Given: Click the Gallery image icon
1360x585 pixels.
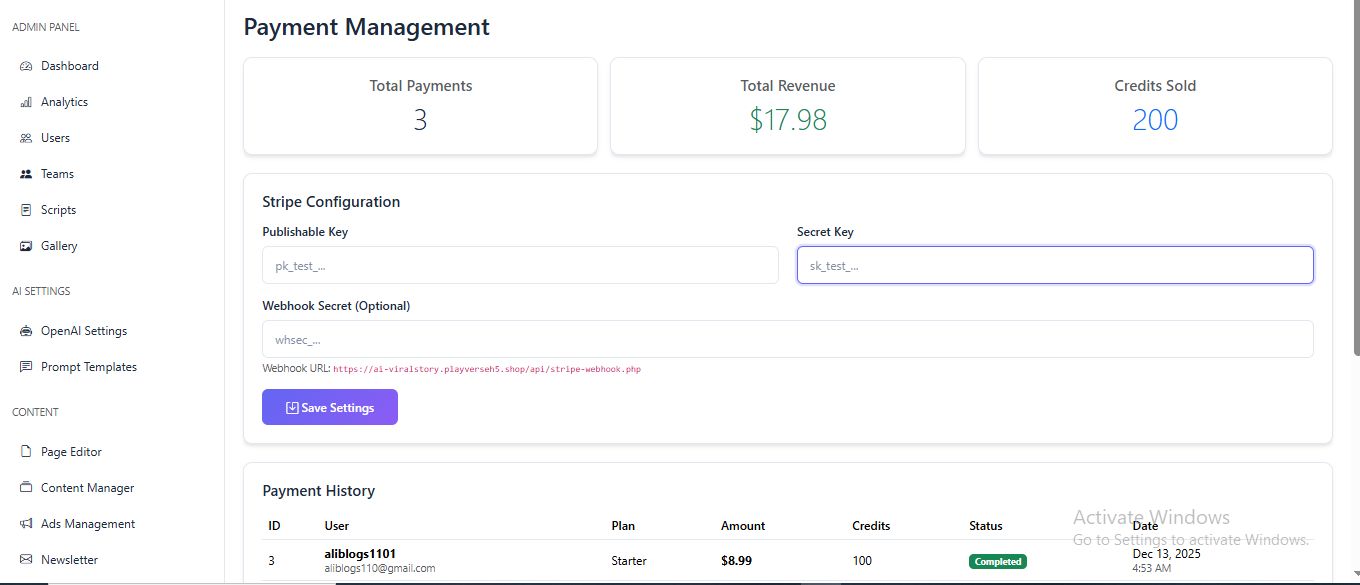Looking at the screenshot, I should (26, 246).
